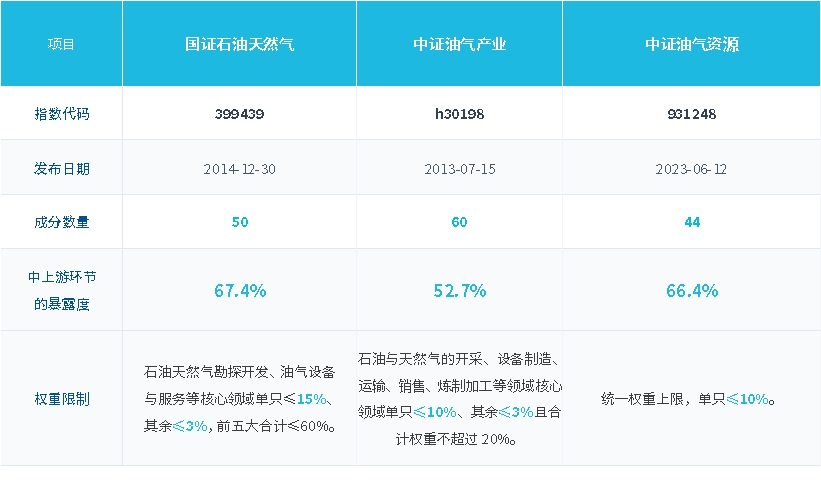This screenshot has height=494, width=821.
Task: Select the date 2013-07-15
Action: [x=459, y=169]
